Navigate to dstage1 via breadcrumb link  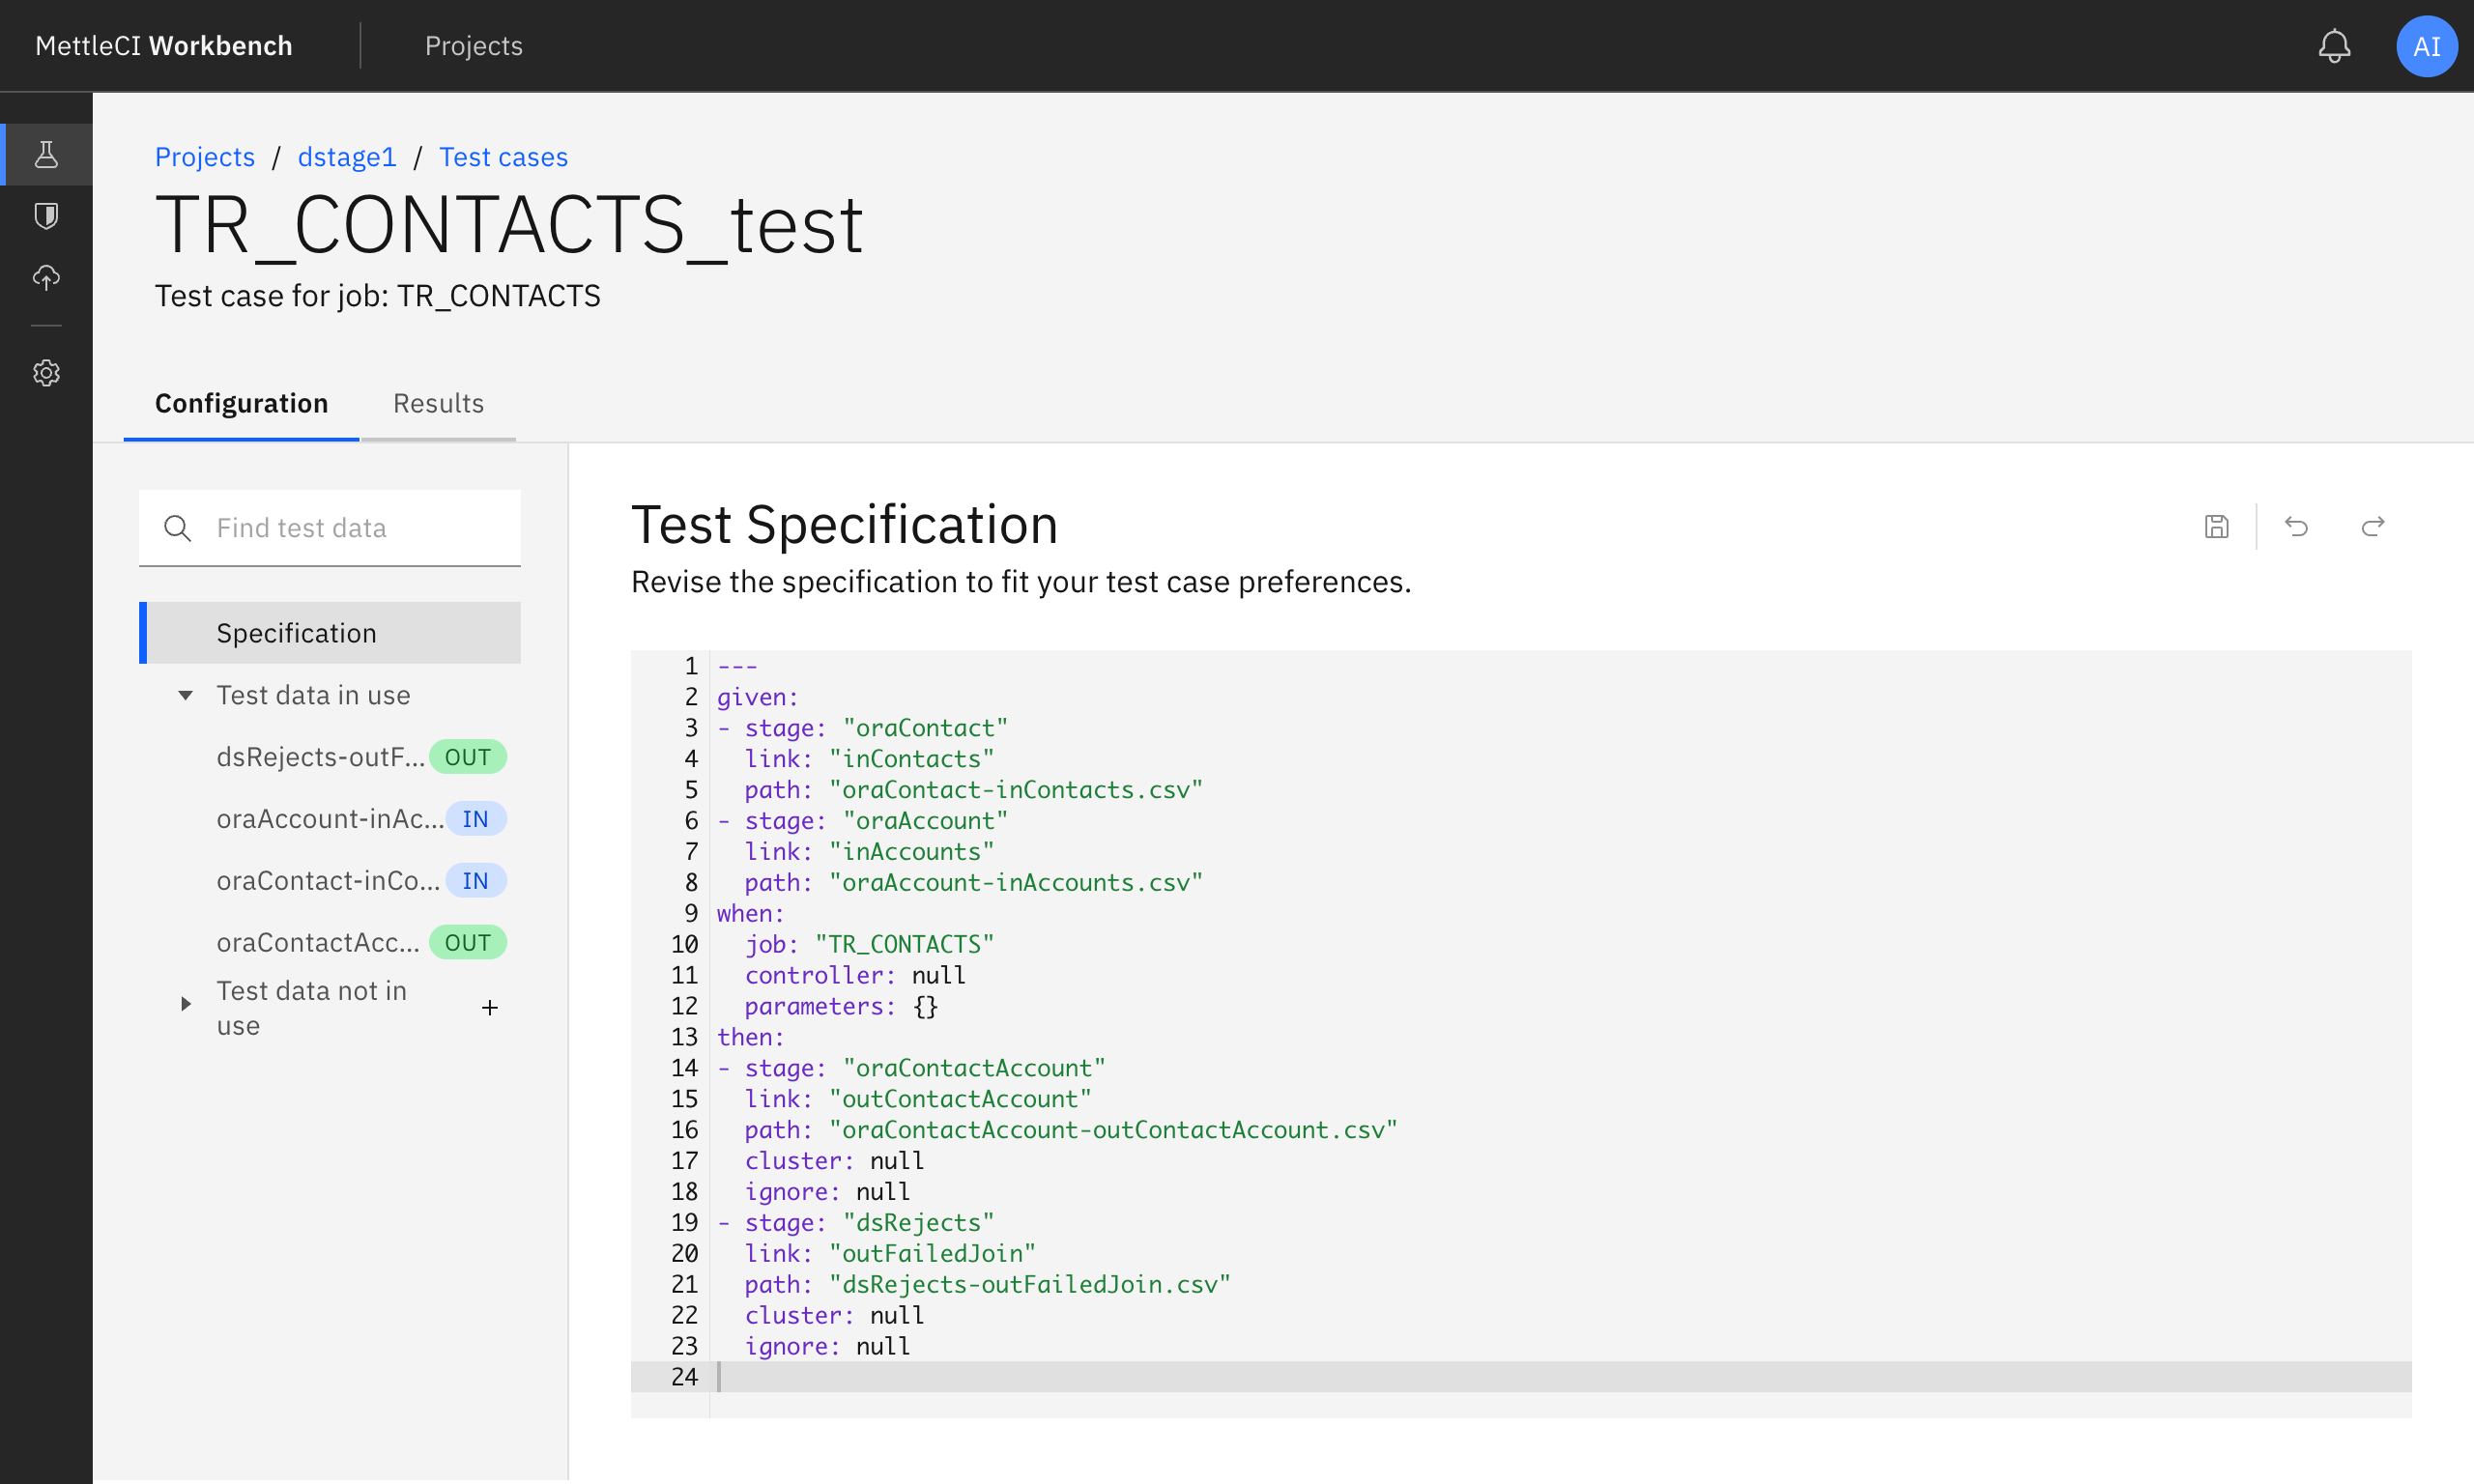(346, 157)
